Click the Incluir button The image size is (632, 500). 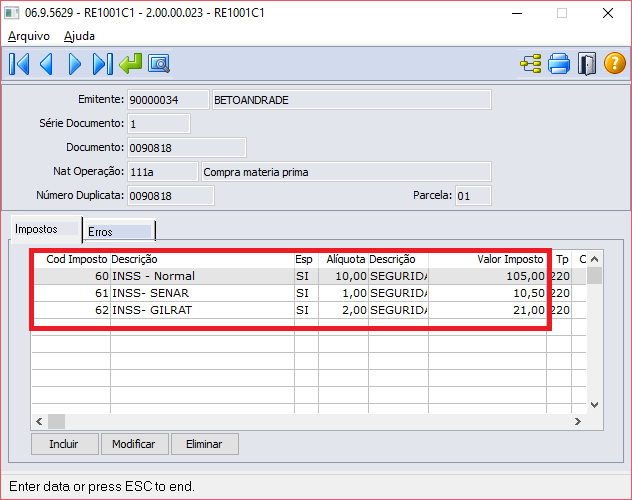[x=64, y=444]
